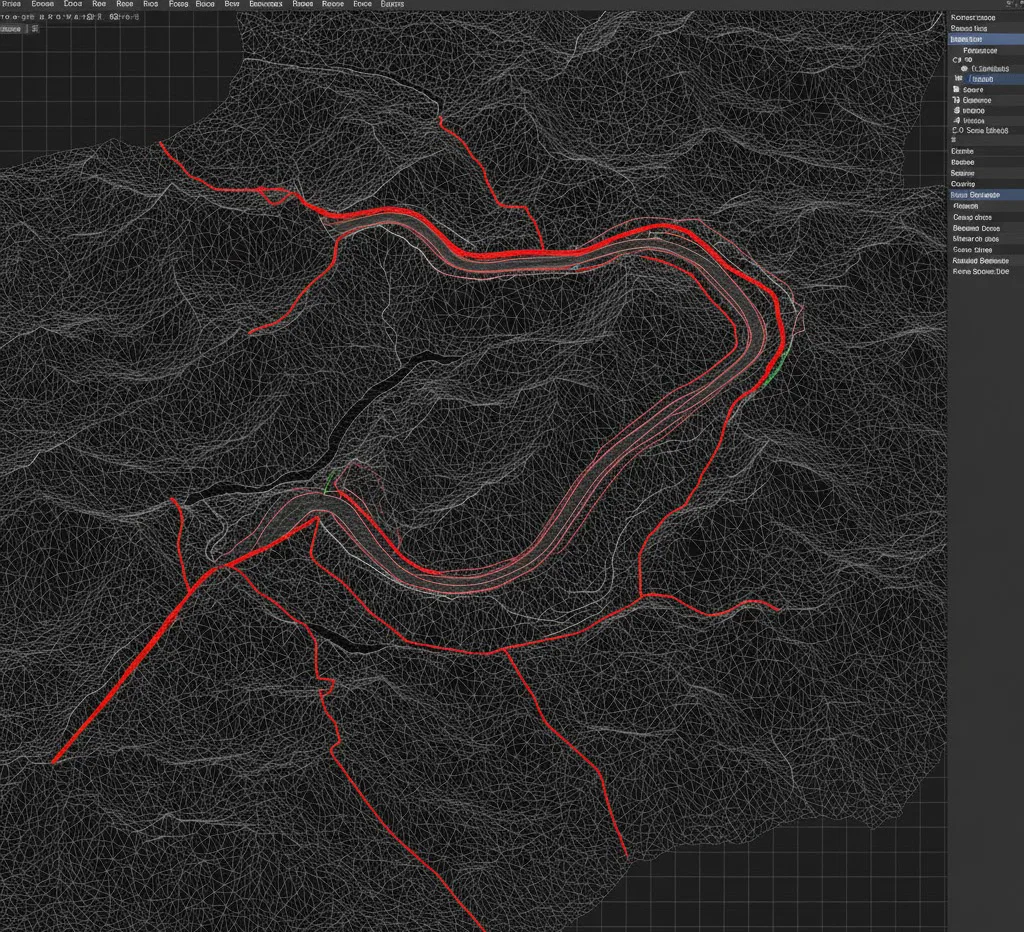Click the last entry in the properties list
The height and width of the screenshot is (932, 1024).
(985, 270)
